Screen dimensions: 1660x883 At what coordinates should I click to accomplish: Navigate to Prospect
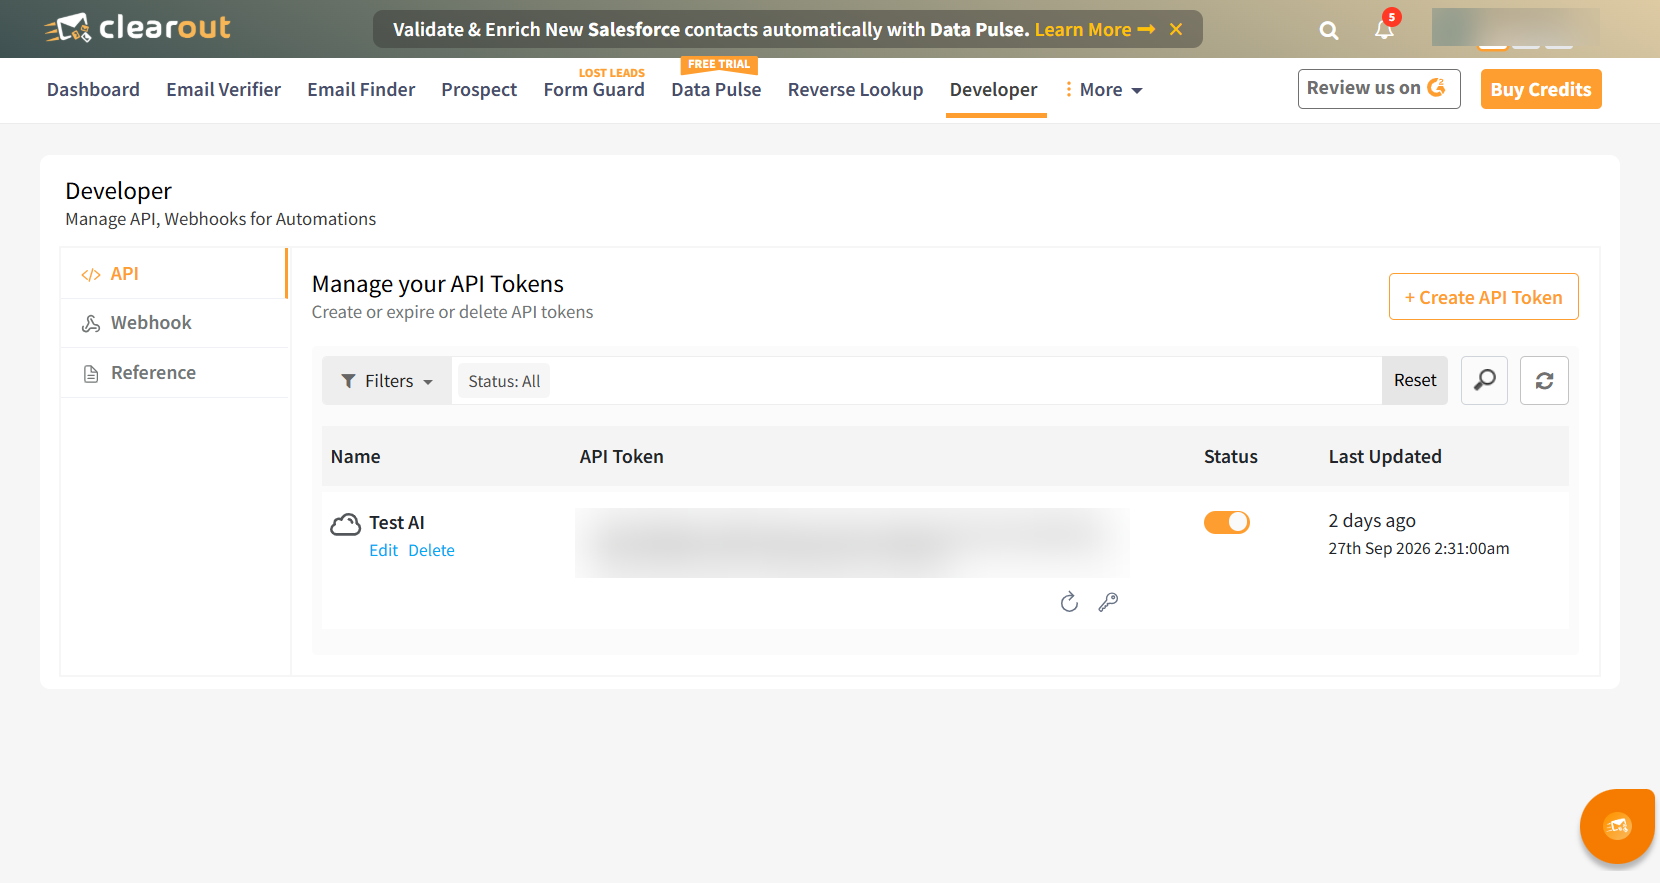(x=479, y=90)
